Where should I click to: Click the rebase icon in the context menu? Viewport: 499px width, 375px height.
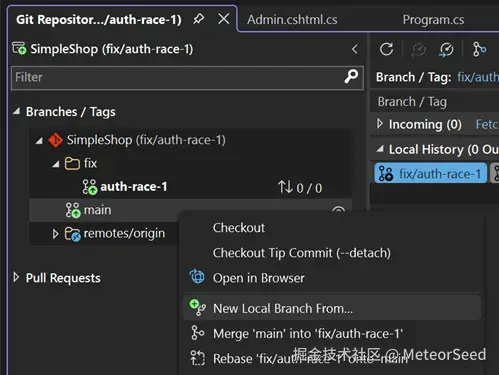pyautogui.click(x=197, y=358)
